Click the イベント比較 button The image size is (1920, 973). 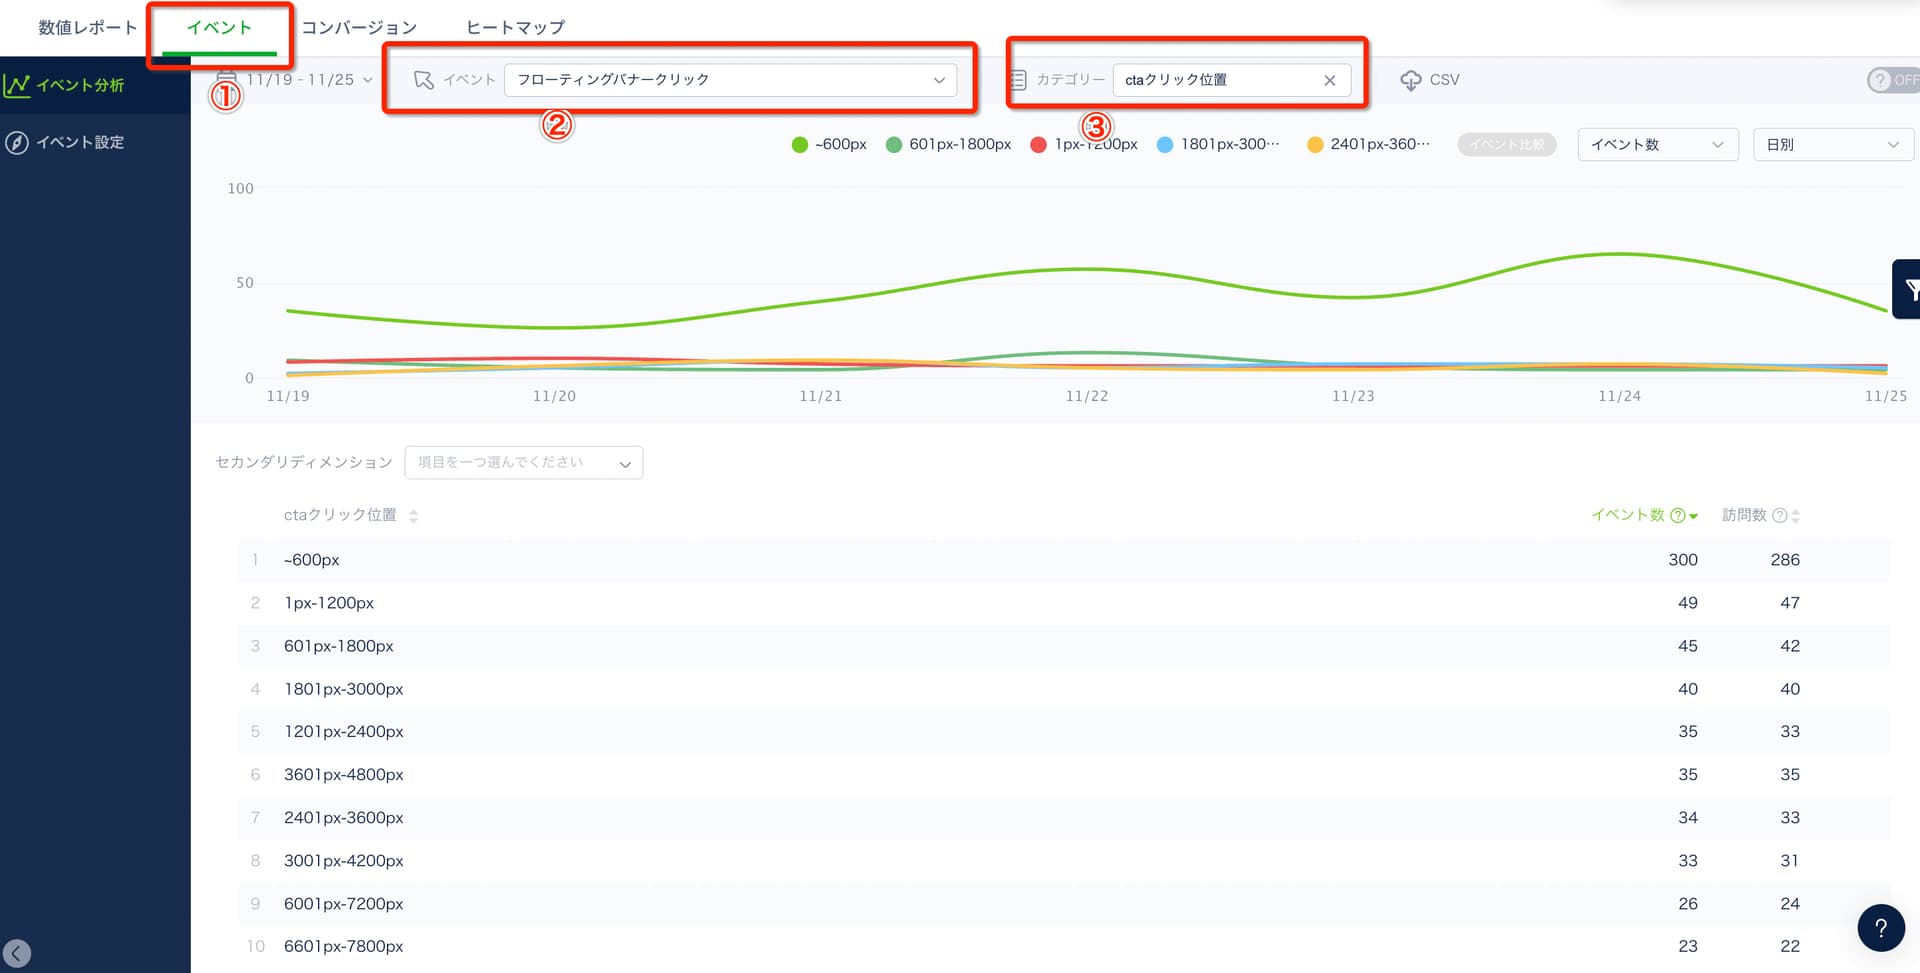1506,145
